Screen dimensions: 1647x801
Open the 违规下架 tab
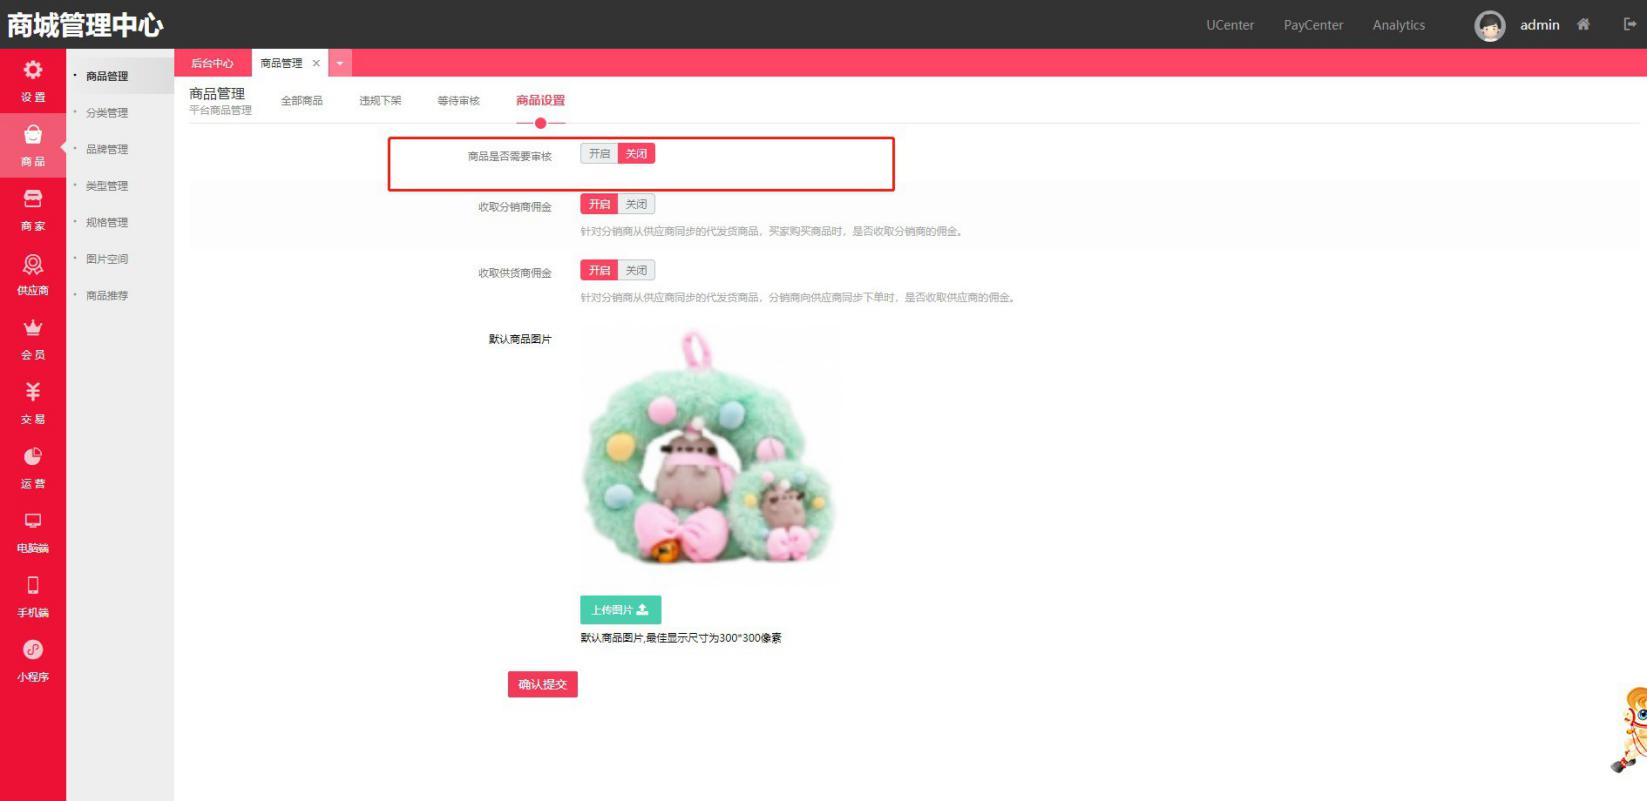(x=380, y=101)
